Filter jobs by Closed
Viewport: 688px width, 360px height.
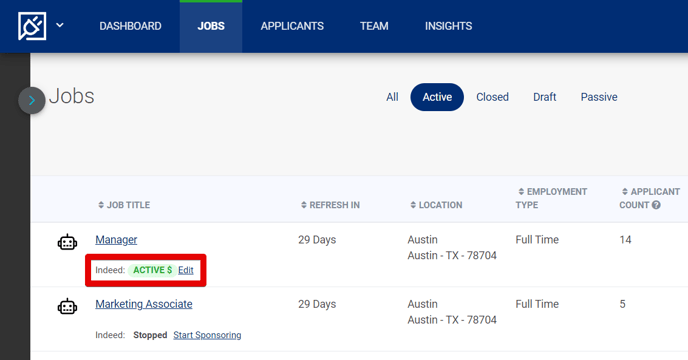pos(492,97)
